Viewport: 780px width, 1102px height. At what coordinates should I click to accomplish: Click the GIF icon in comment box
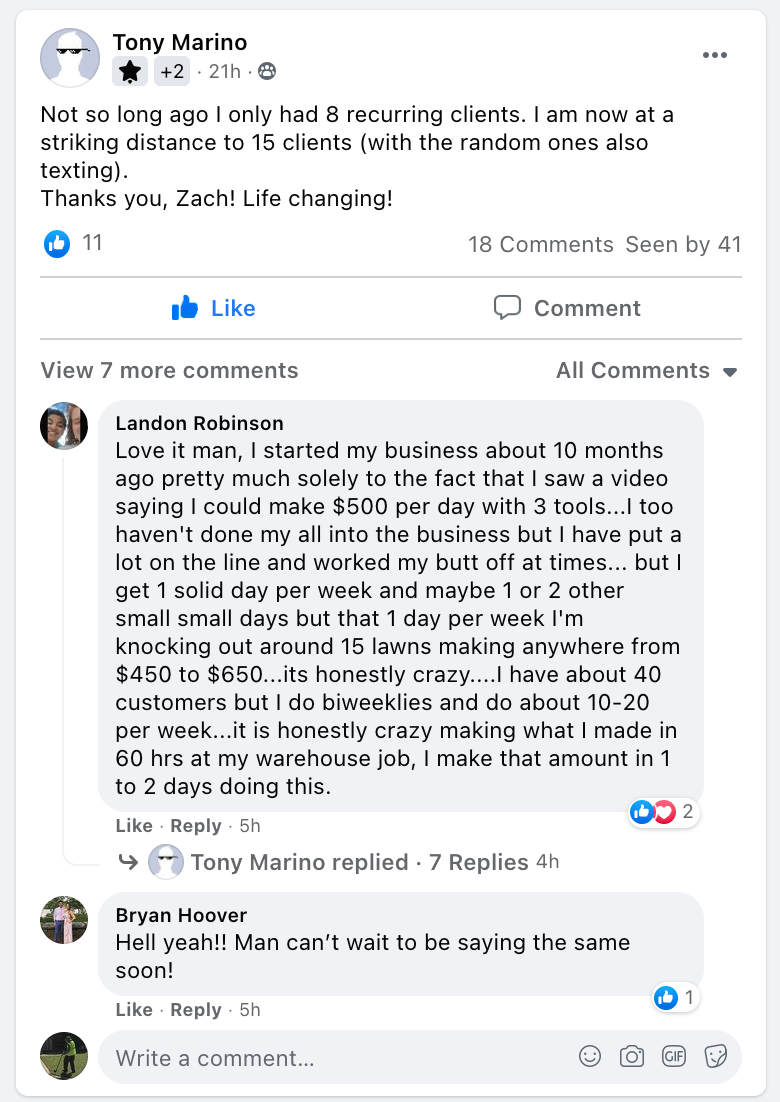click(x=673, y=1056)
